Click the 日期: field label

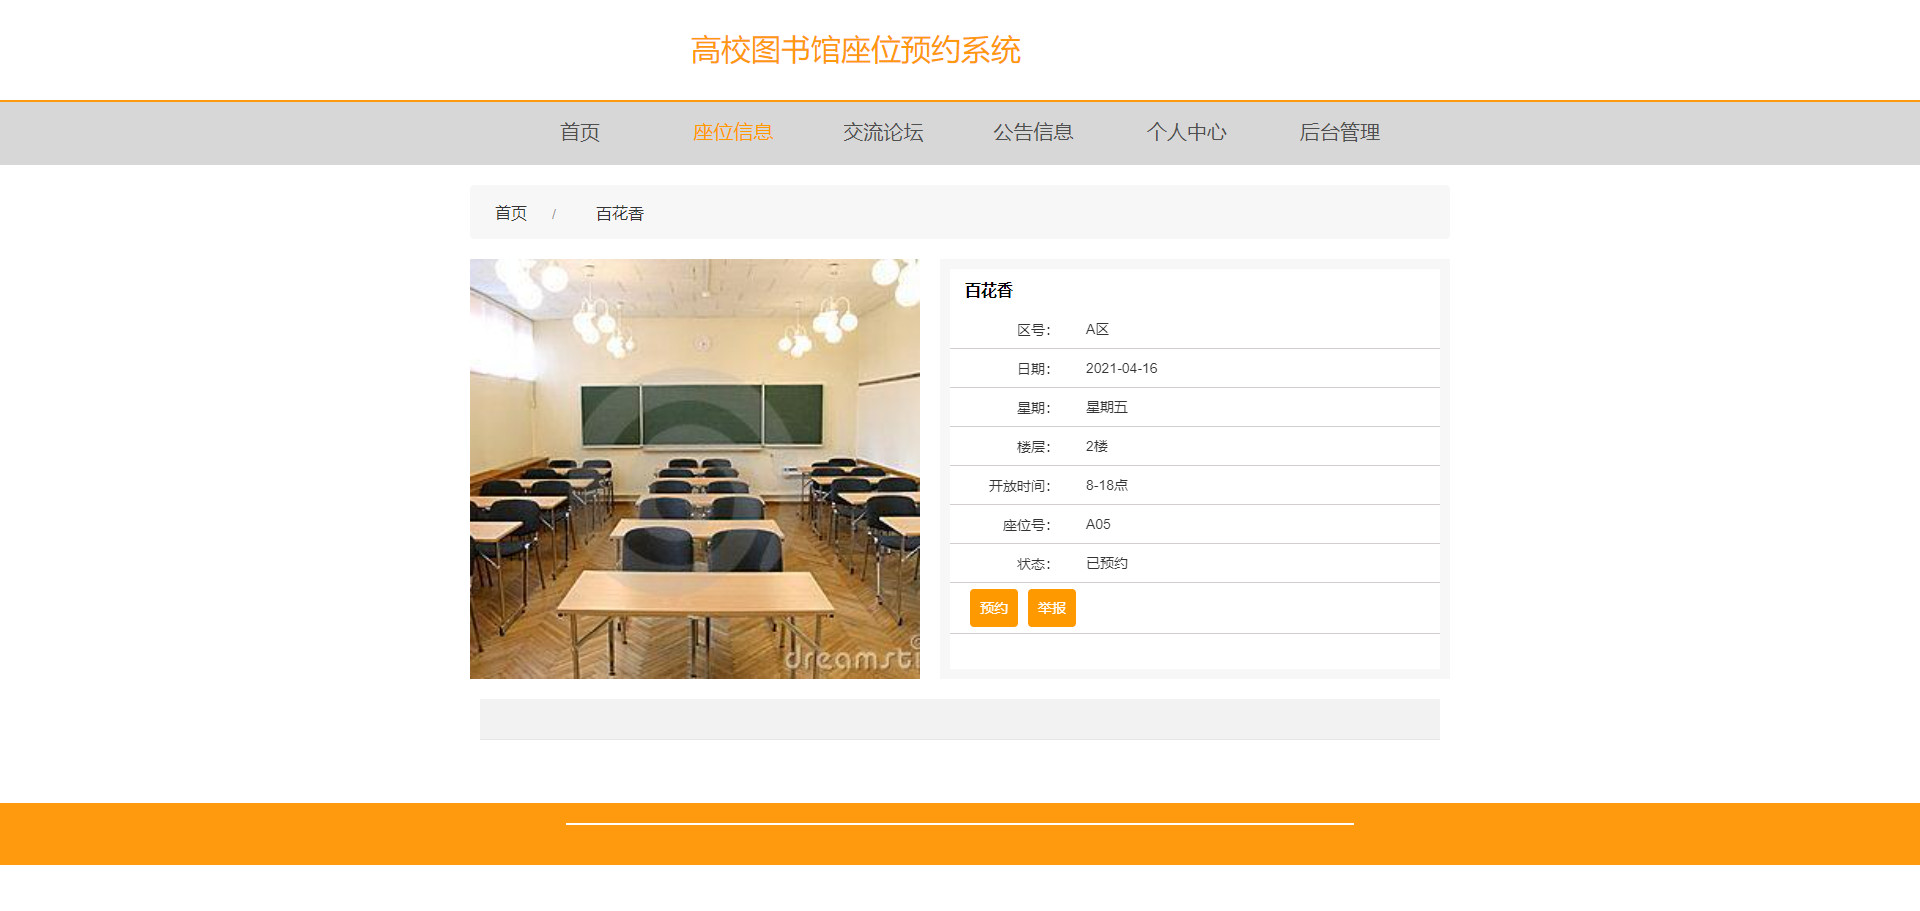pyautogui.click(x=1033, y=369)
